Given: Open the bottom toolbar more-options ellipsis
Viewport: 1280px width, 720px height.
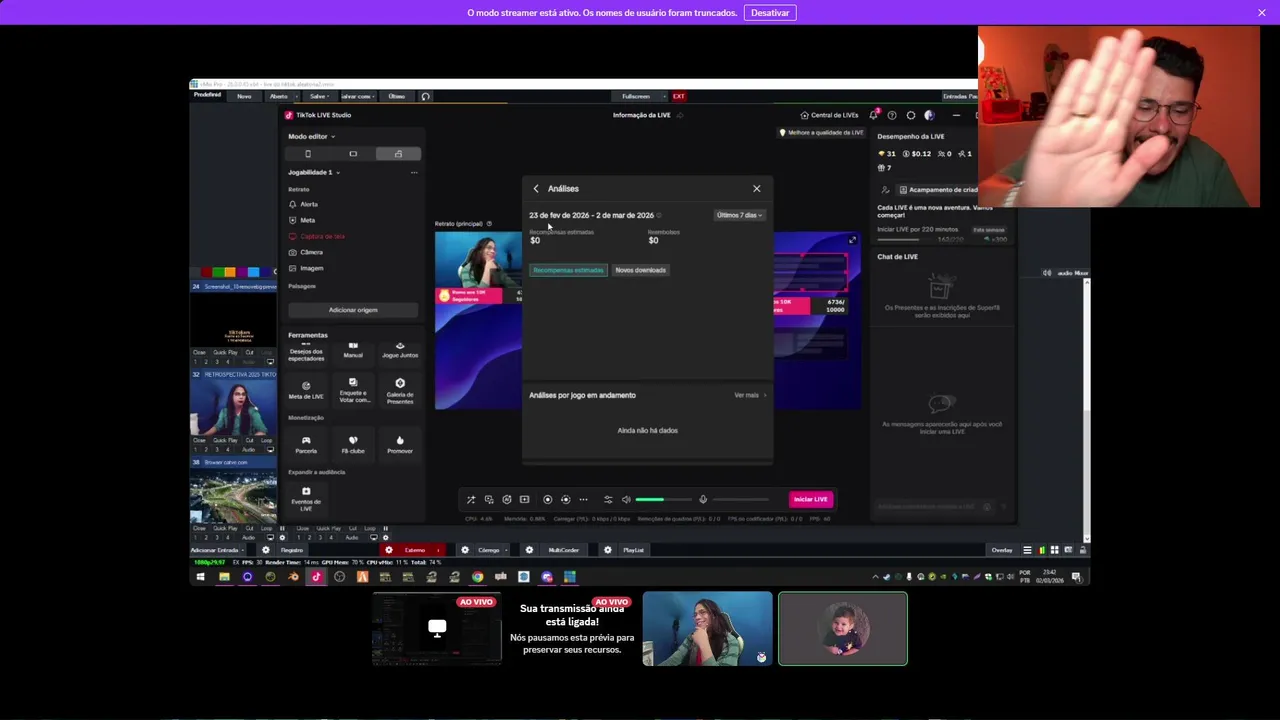Looking at the screenshot, I should point(584,500).
